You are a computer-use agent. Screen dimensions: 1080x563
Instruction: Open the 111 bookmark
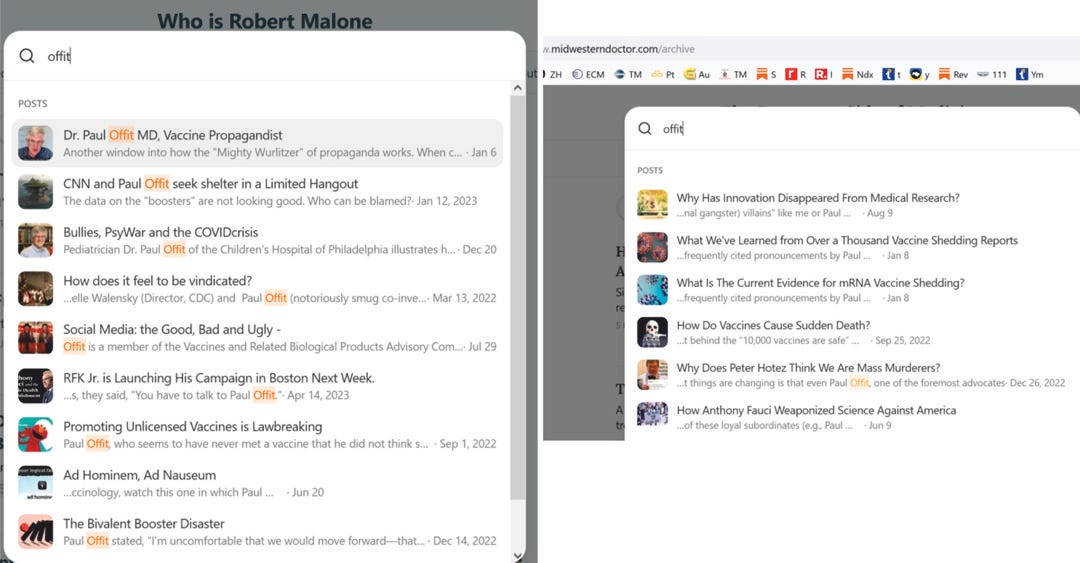[992, 74]
